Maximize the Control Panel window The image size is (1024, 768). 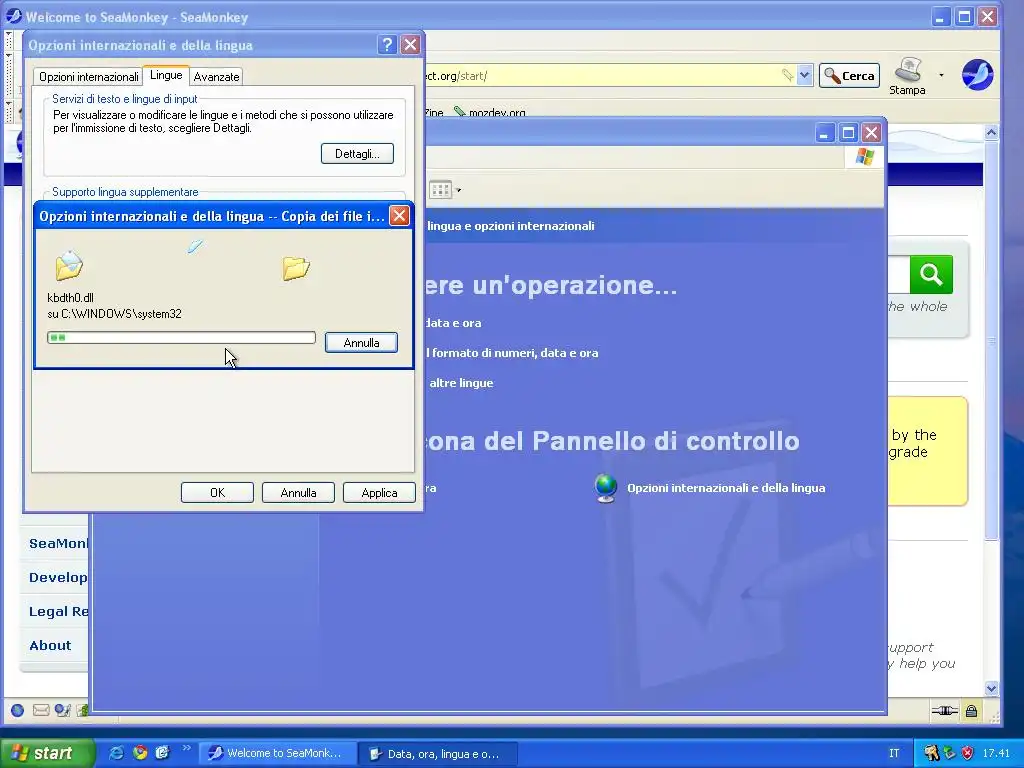(848, 133)
